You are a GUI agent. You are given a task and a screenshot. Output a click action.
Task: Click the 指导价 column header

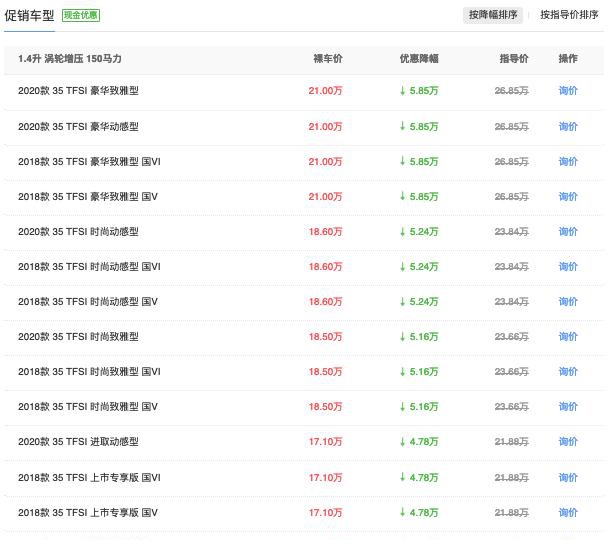click(513, 59)
